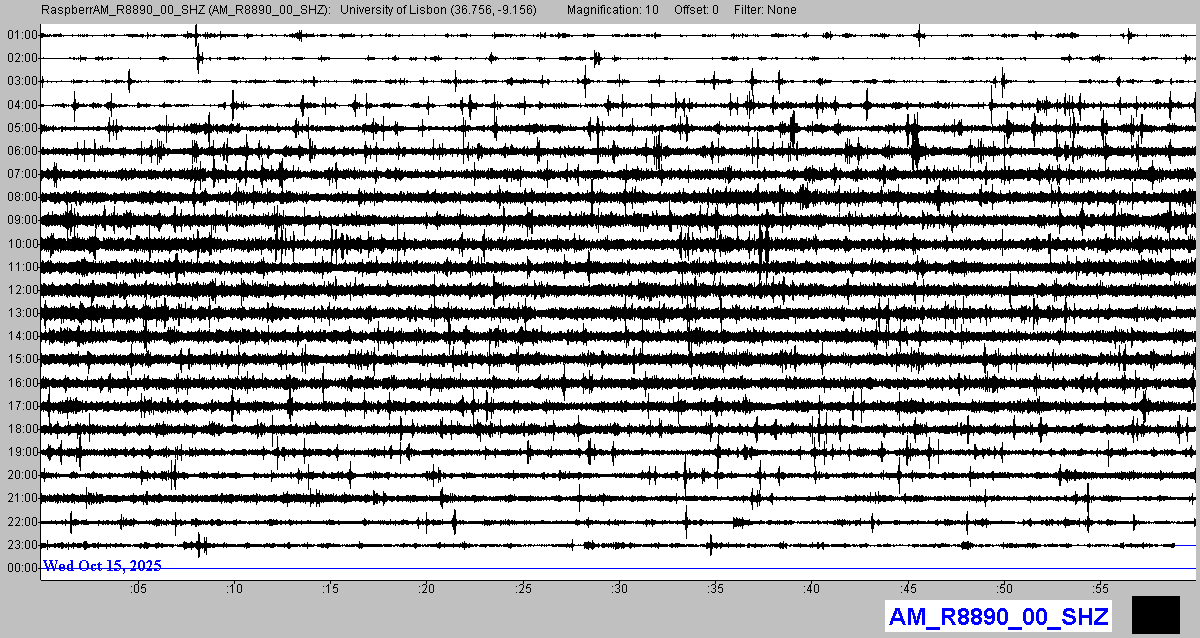The width and height of the screenshot is (1200, 638).
Task: Select the 16:00 hour row label
Action: pyautogui.click(x=22, y=383)
